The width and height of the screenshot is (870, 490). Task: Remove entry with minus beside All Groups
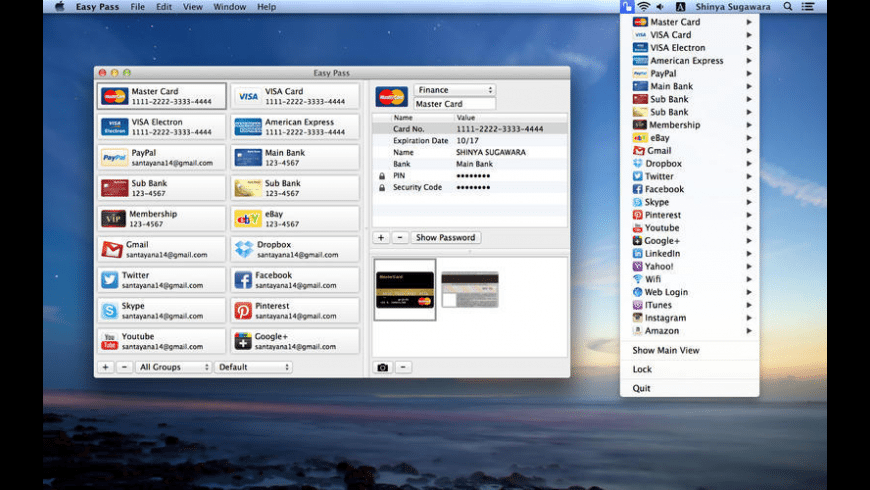(124, 367)
